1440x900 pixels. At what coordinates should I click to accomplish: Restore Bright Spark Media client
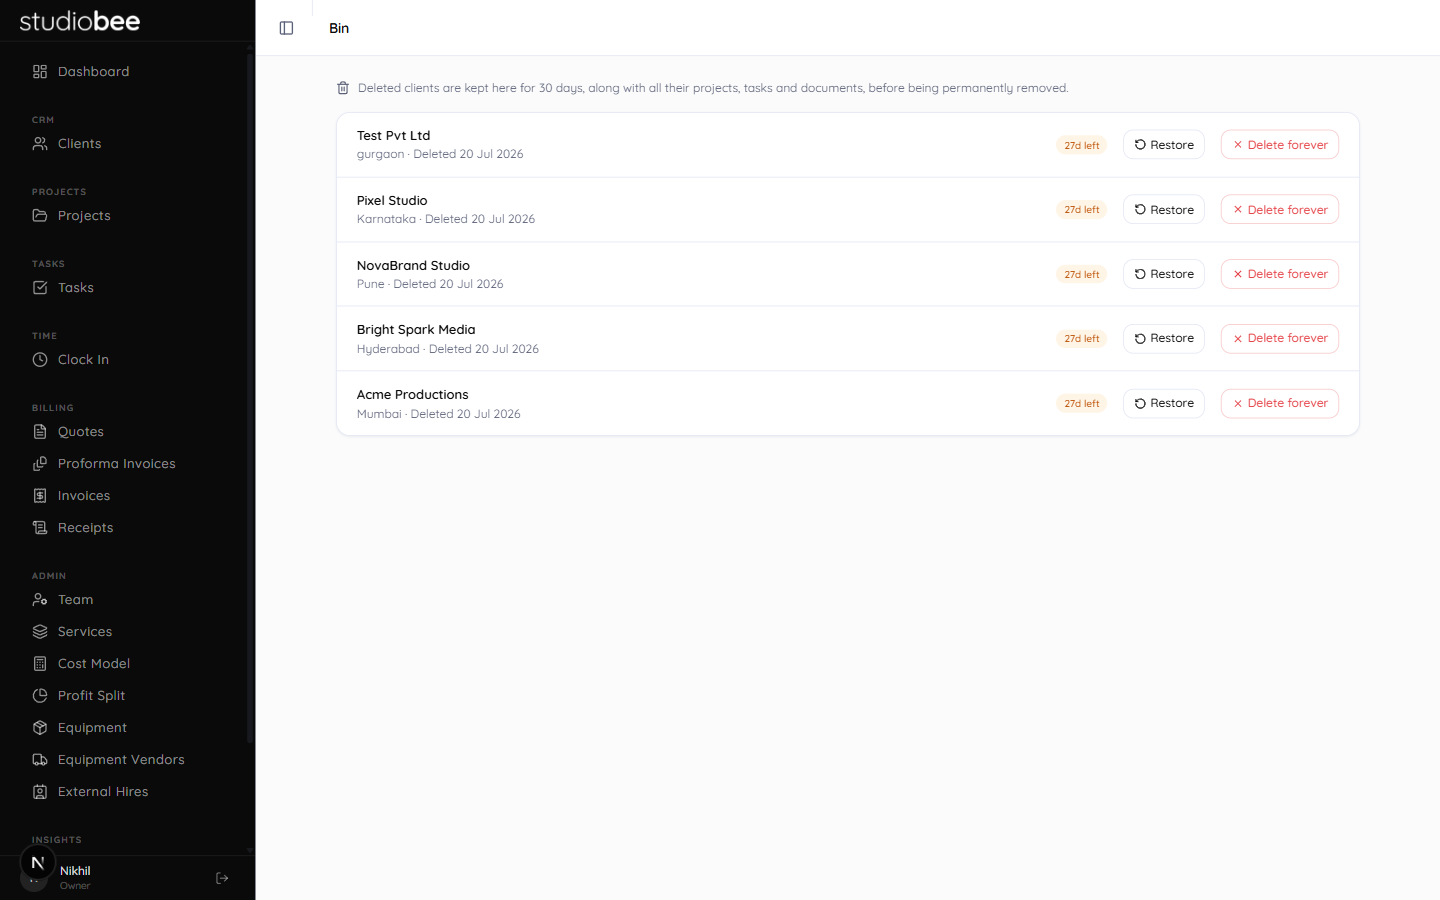pyautogui.click(x=1164, y=339)
